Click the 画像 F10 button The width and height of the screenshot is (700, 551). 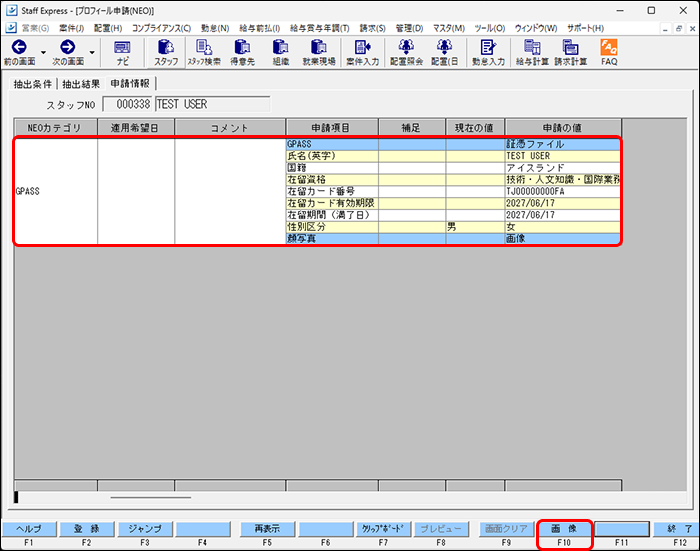564,529
